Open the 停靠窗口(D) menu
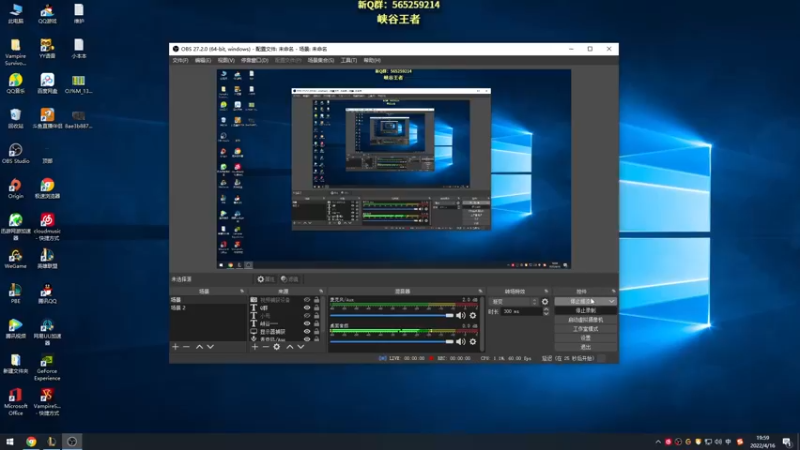 [254, 60]
